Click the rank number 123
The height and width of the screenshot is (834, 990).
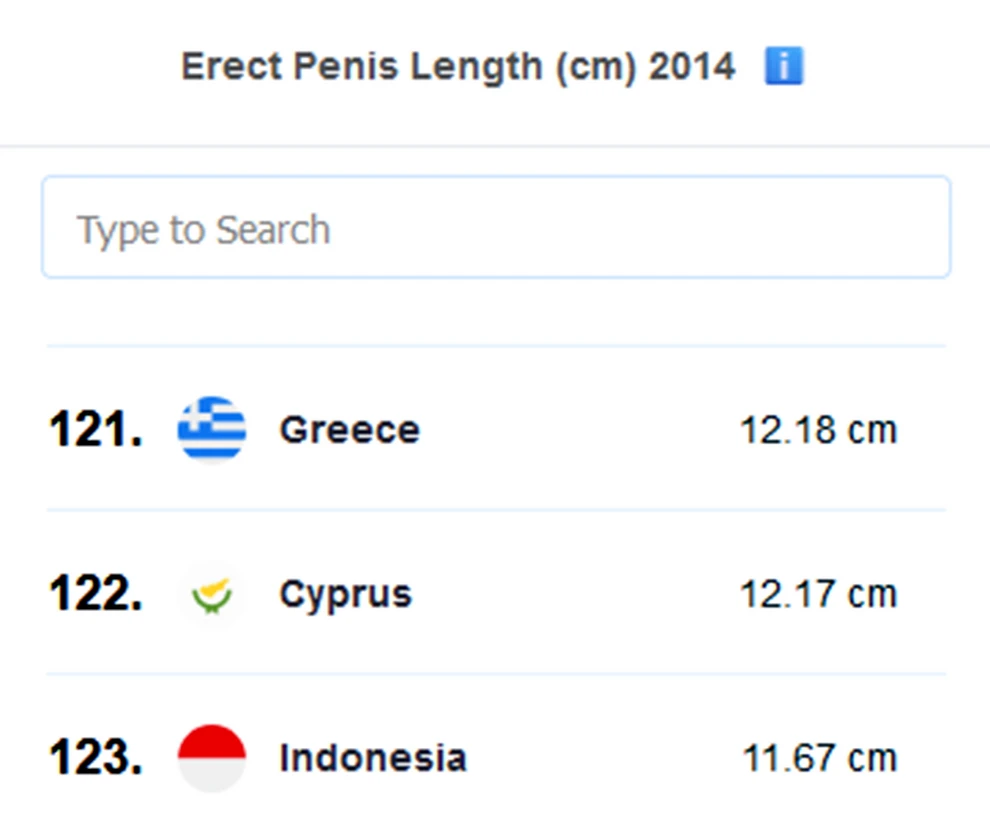coord(95,758)
